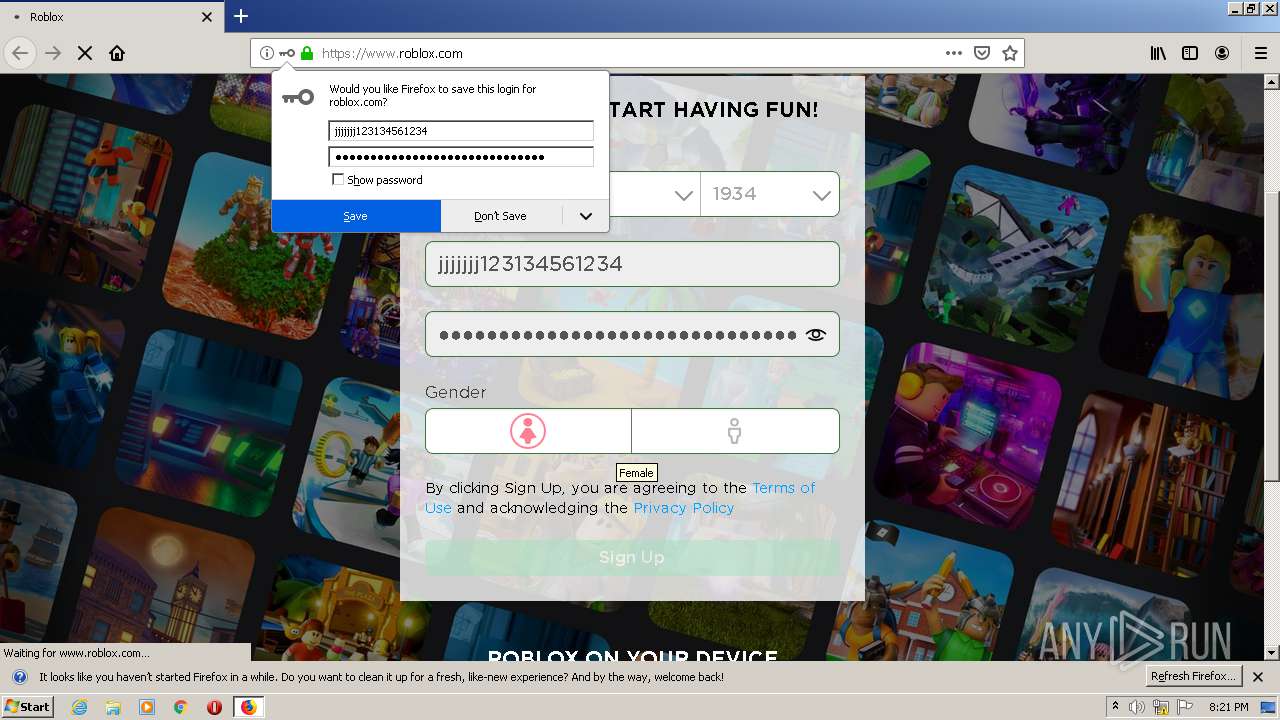Click the browser forward arrow
The width and height of the screenshot is (1280, 720).
point(53,53)
